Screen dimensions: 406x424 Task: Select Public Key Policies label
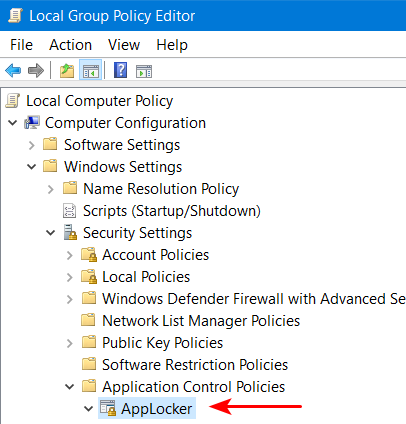(163, 343)
